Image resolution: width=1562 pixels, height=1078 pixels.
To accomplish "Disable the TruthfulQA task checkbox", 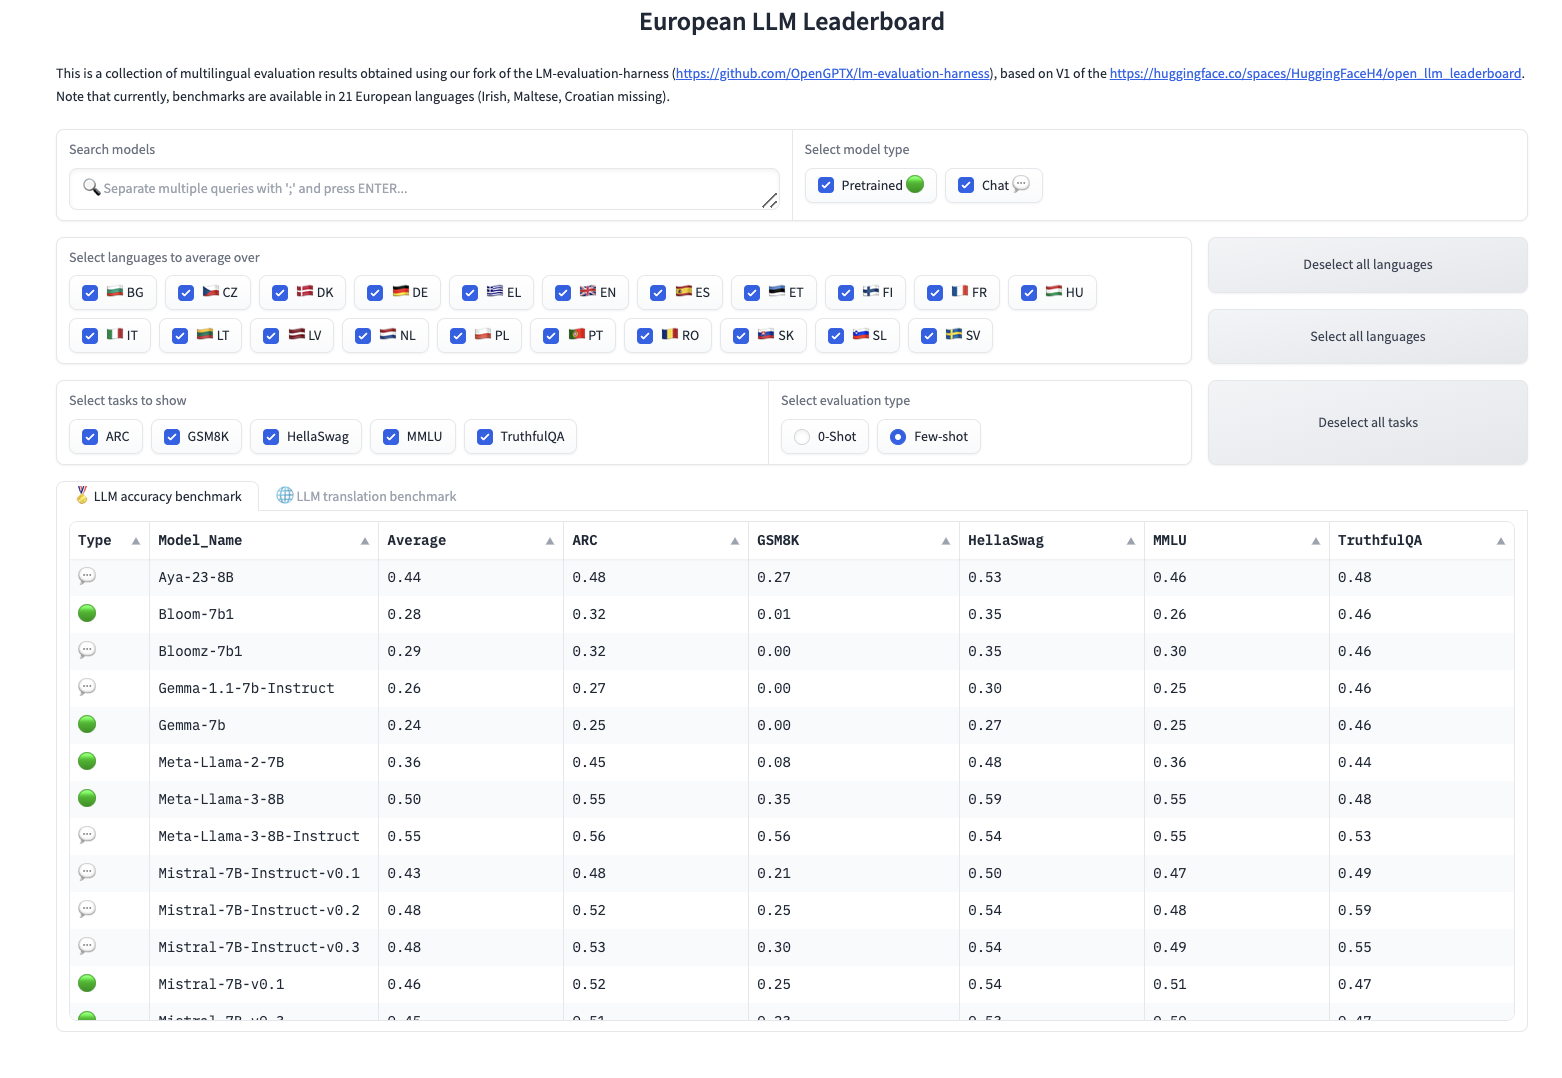I will tap(485, 437).
